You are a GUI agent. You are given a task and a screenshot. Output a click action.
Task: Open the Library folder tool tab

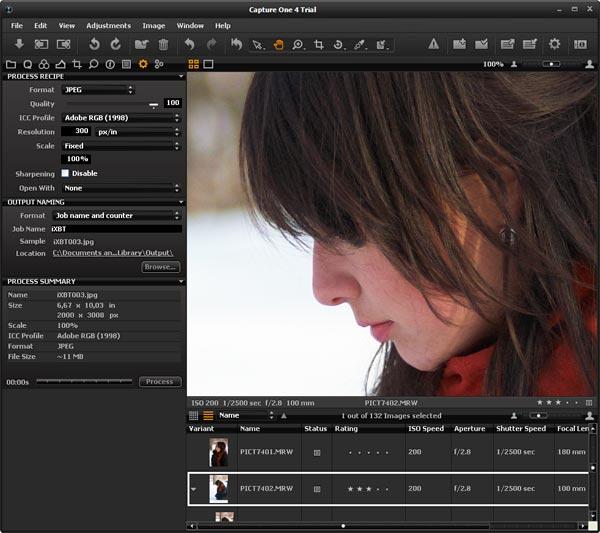(x=11, y=64)
